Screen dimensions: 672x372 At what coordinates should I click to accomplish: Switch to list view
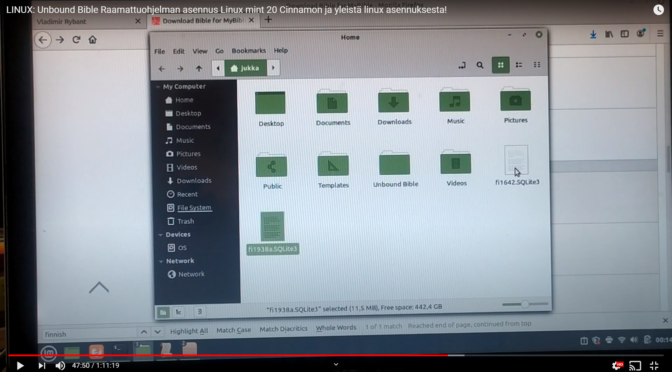pyautogui.click(x=519, y=65)
